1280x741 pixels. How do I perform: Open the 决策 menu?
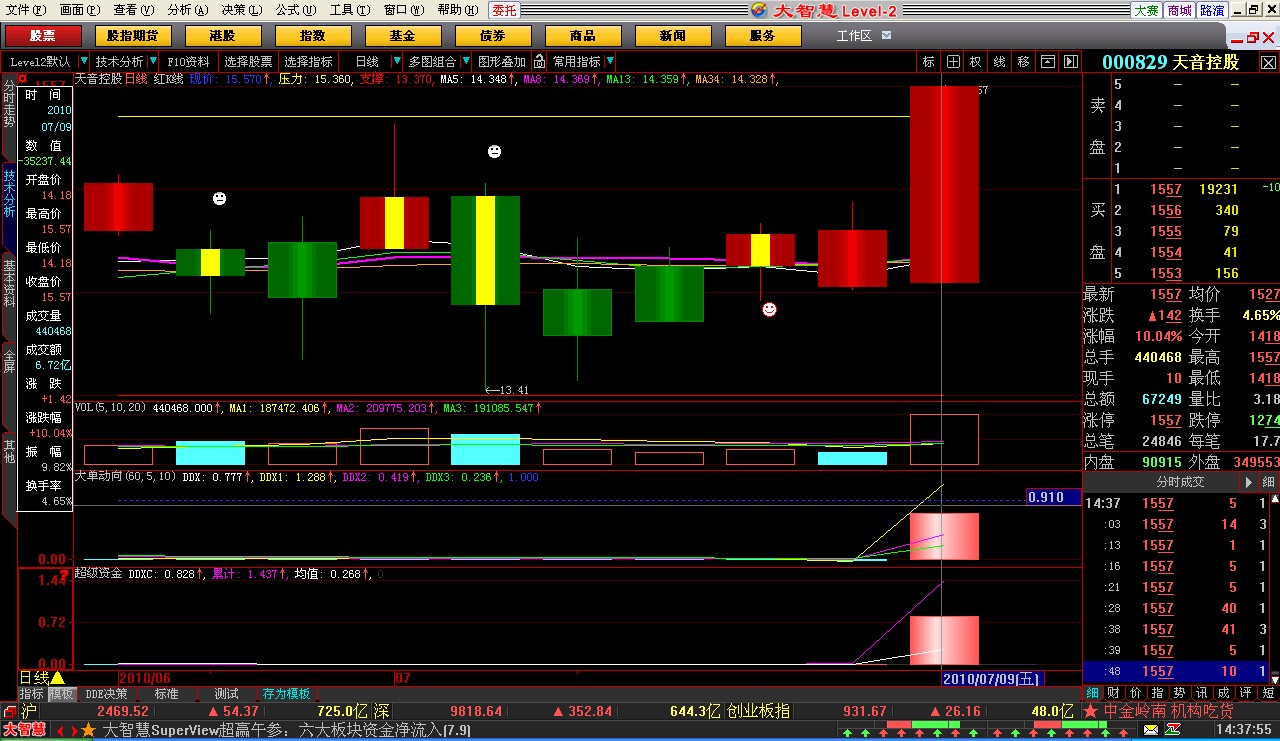[241, 10]
